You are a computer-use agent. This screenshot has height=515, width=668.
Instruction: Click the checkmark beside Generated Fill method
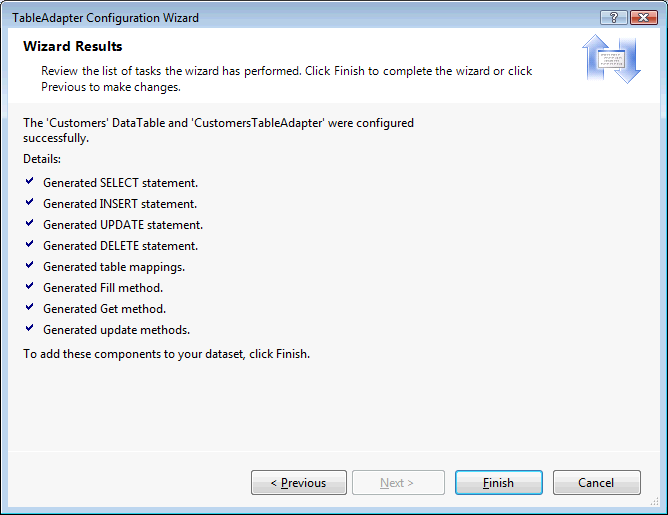(x=30, y=287)
